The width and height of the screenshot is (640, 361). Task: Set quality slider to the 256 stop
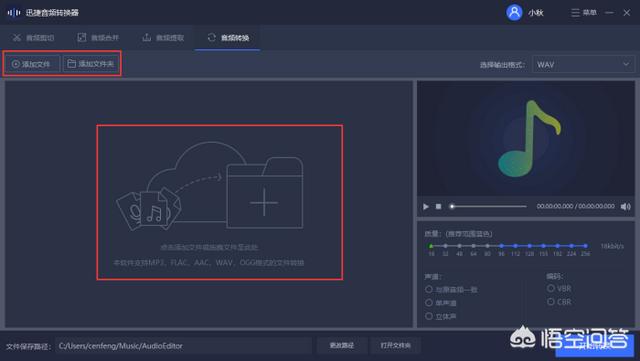click(585, 246)
